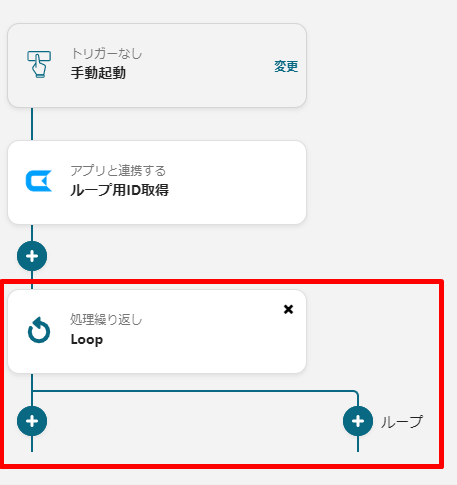Select the トリガーなし label text
Viewport: 457px width, 485px height.
pyautogui.click(x=106, y=53)
